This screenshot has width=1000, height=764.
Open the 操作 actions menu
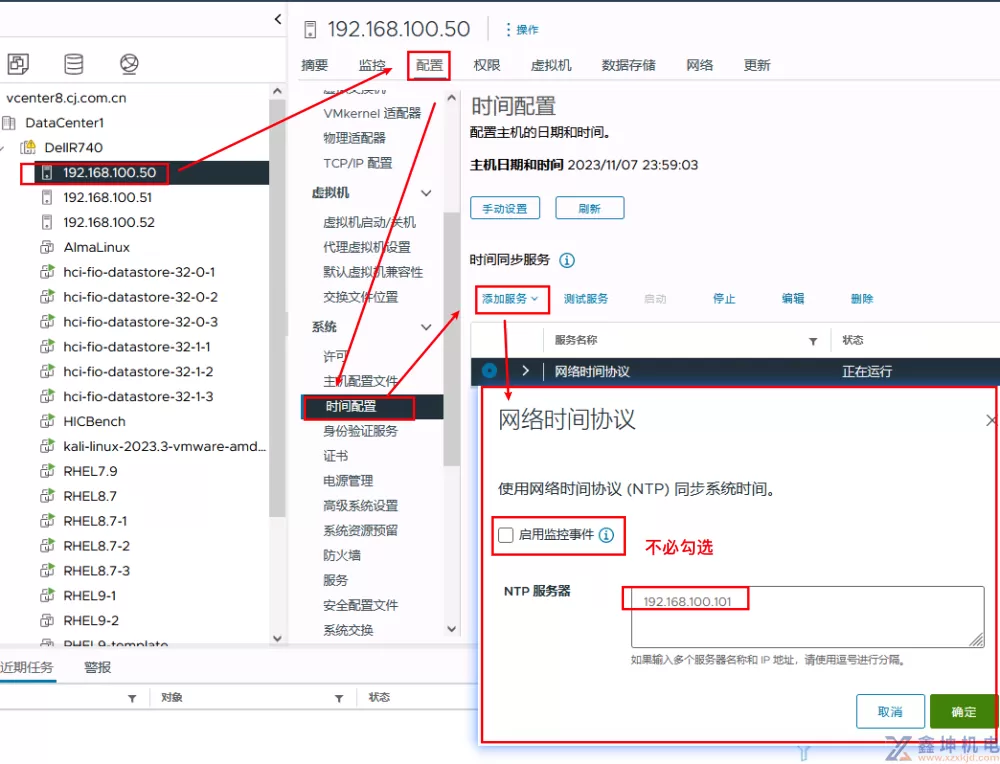522,29
